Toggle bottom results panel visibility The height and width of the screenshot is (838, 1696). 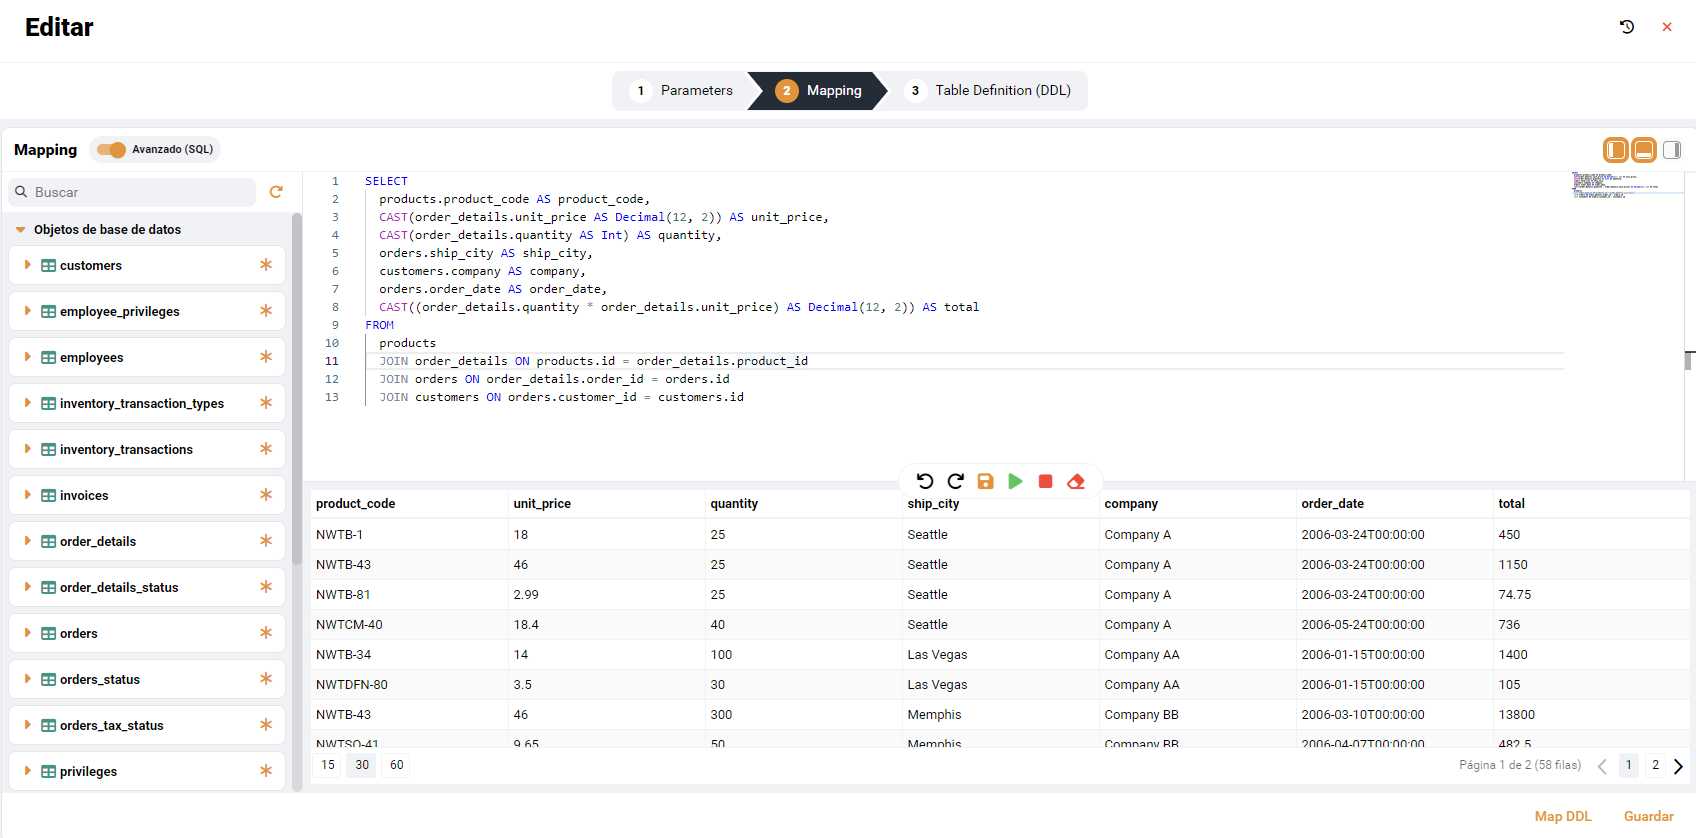pos(1643,150)
